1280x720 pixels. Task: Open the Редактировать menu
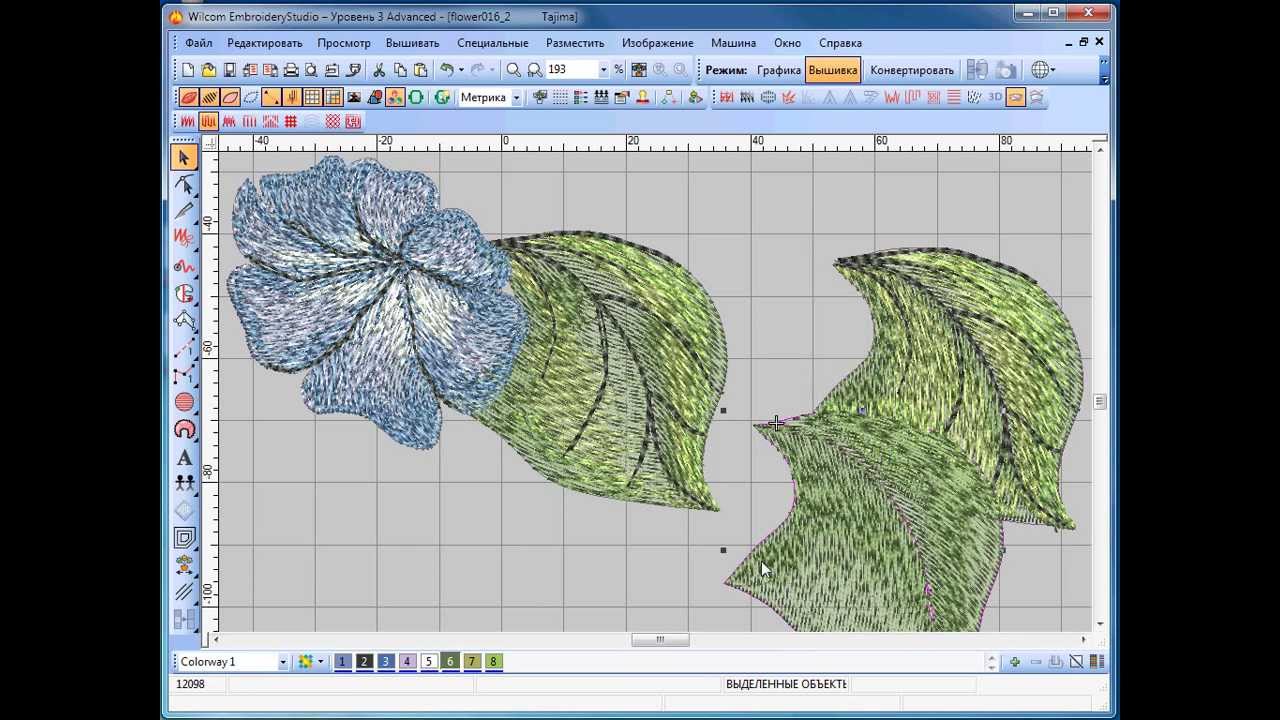tap(265, 43)
